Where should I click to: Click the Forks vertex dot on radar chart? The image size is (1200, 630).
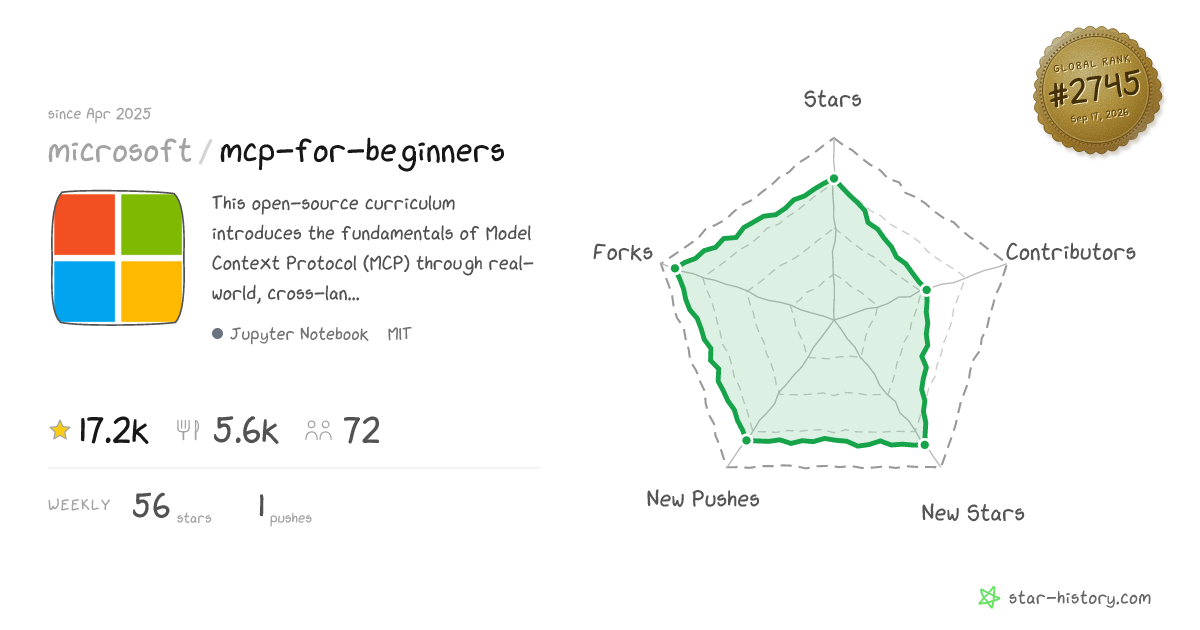[676, 268]
